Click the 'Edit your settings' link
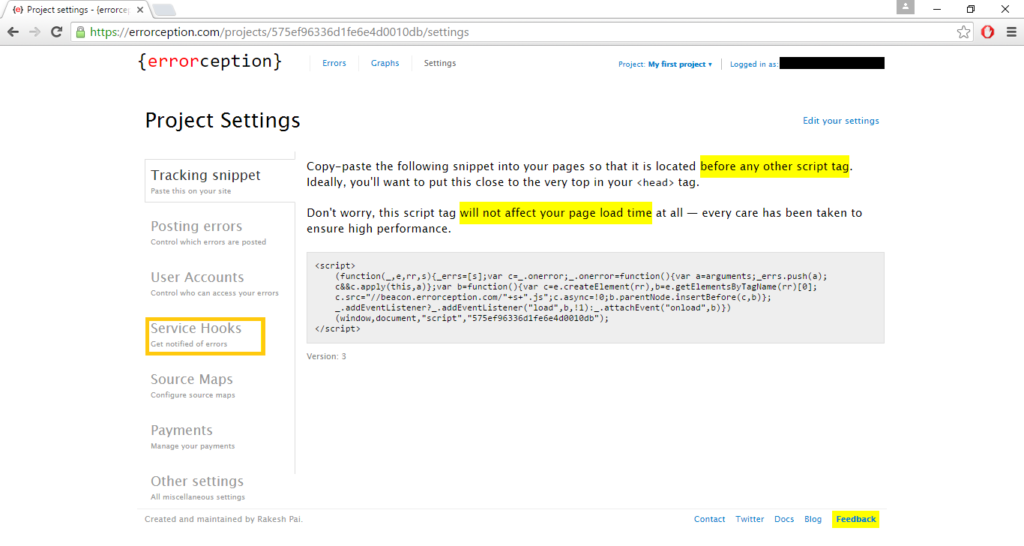The image size is (1024, 546). [840, 121]
